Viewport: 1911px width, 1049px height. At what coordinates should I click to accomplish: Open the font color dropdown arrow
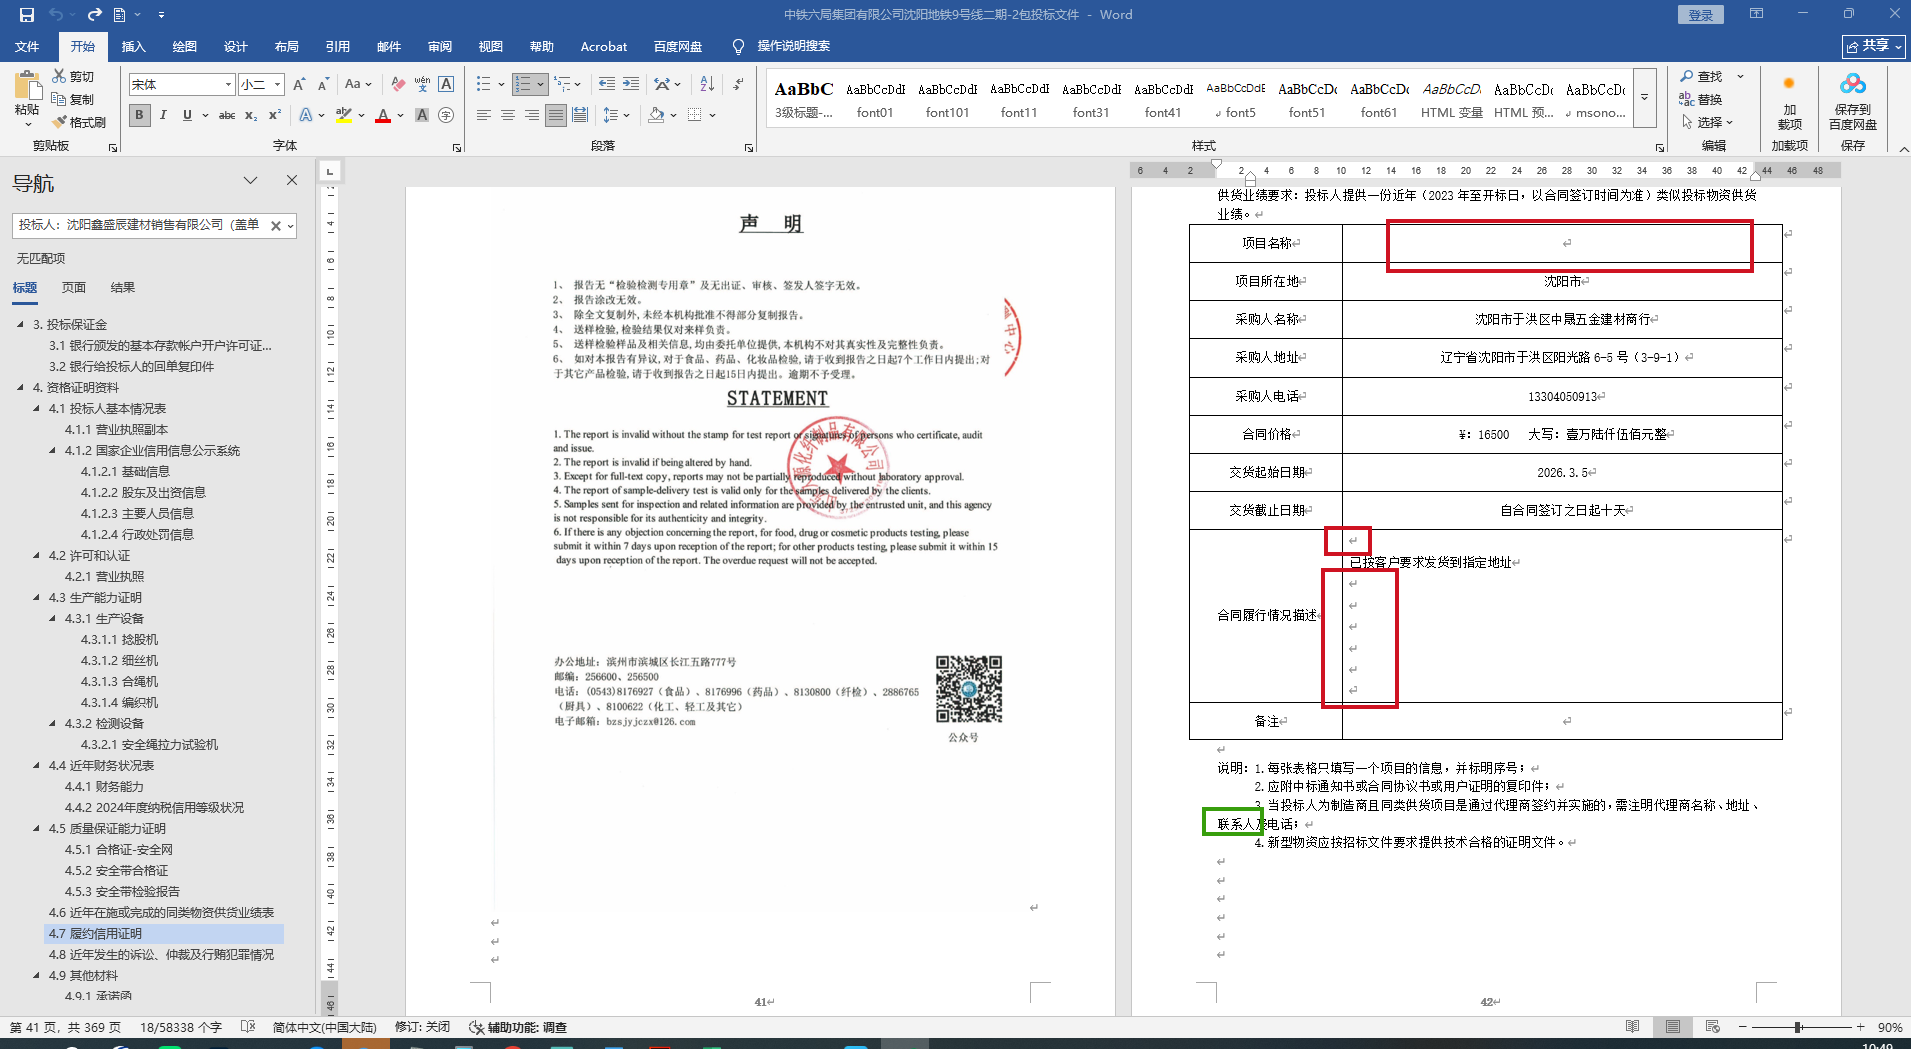(x=401, y=116)
